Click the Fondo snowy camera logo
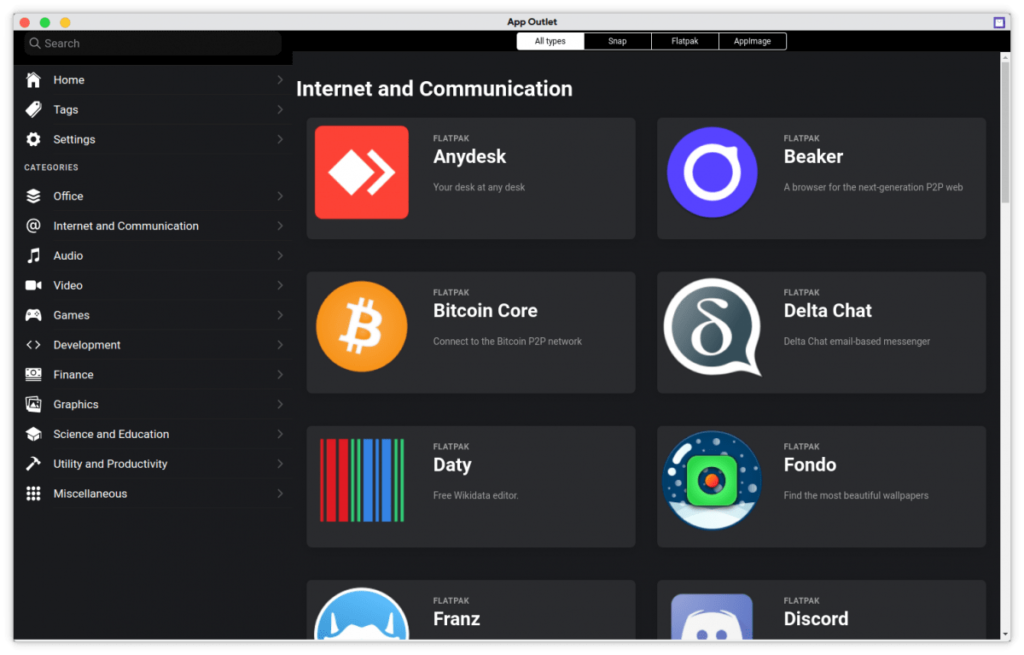Viewport: 1024px width, 655px height. (x=712, y=481)
